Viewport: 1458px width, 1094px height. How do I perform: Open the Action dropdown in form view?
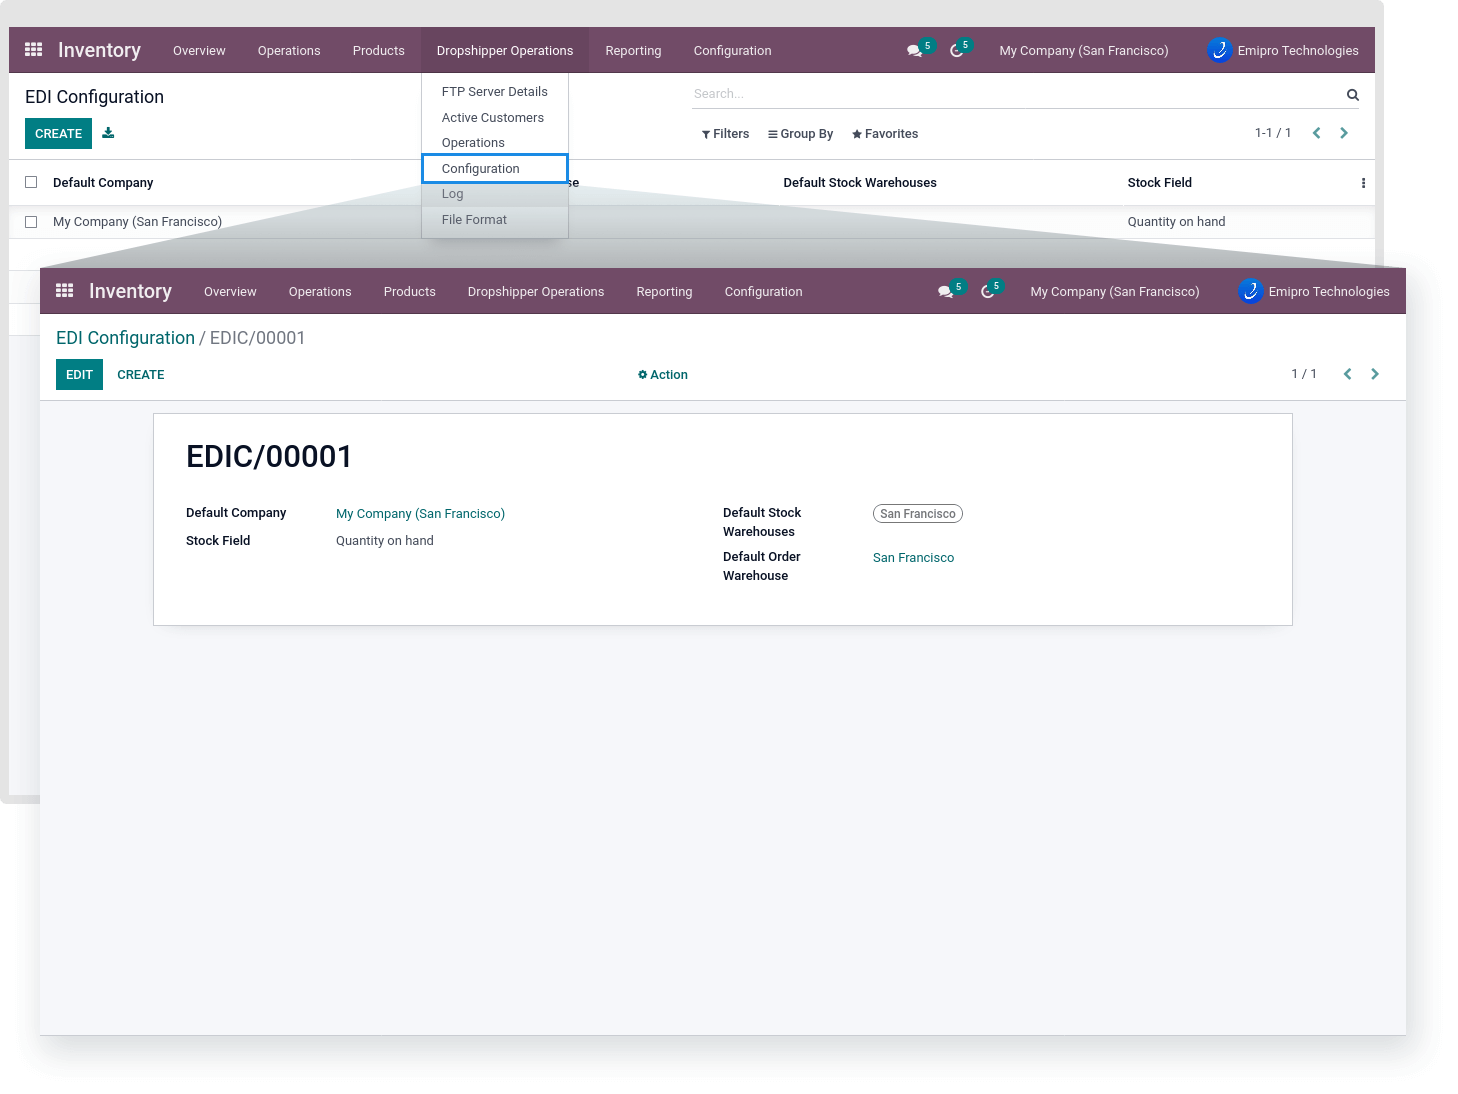[x=663, y=375]
